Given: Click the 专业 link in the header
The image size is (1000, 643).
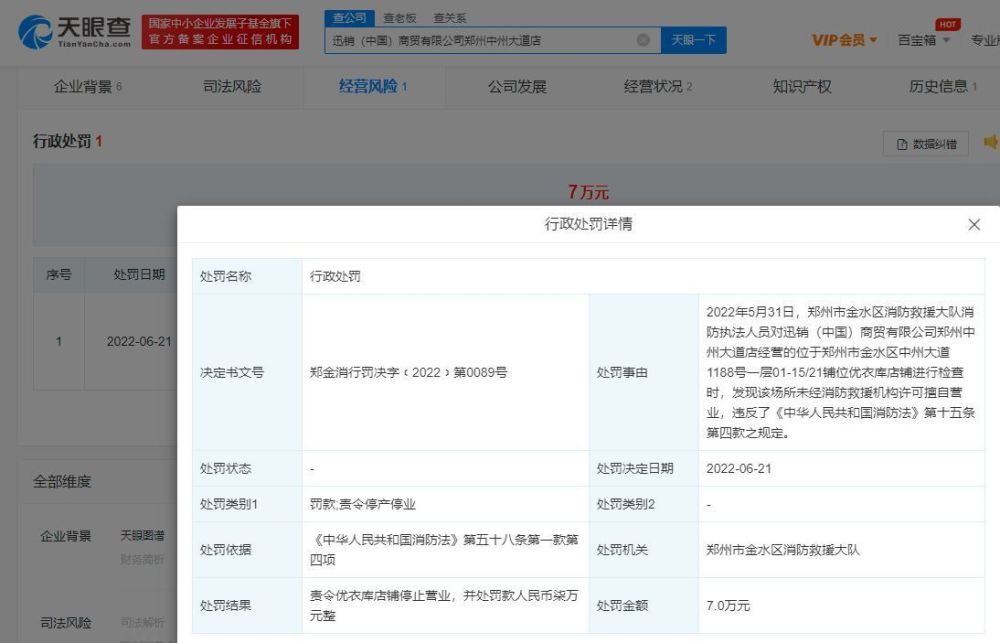Looking at the screenshot, I should pyautogui.click(x=985, y=40).
